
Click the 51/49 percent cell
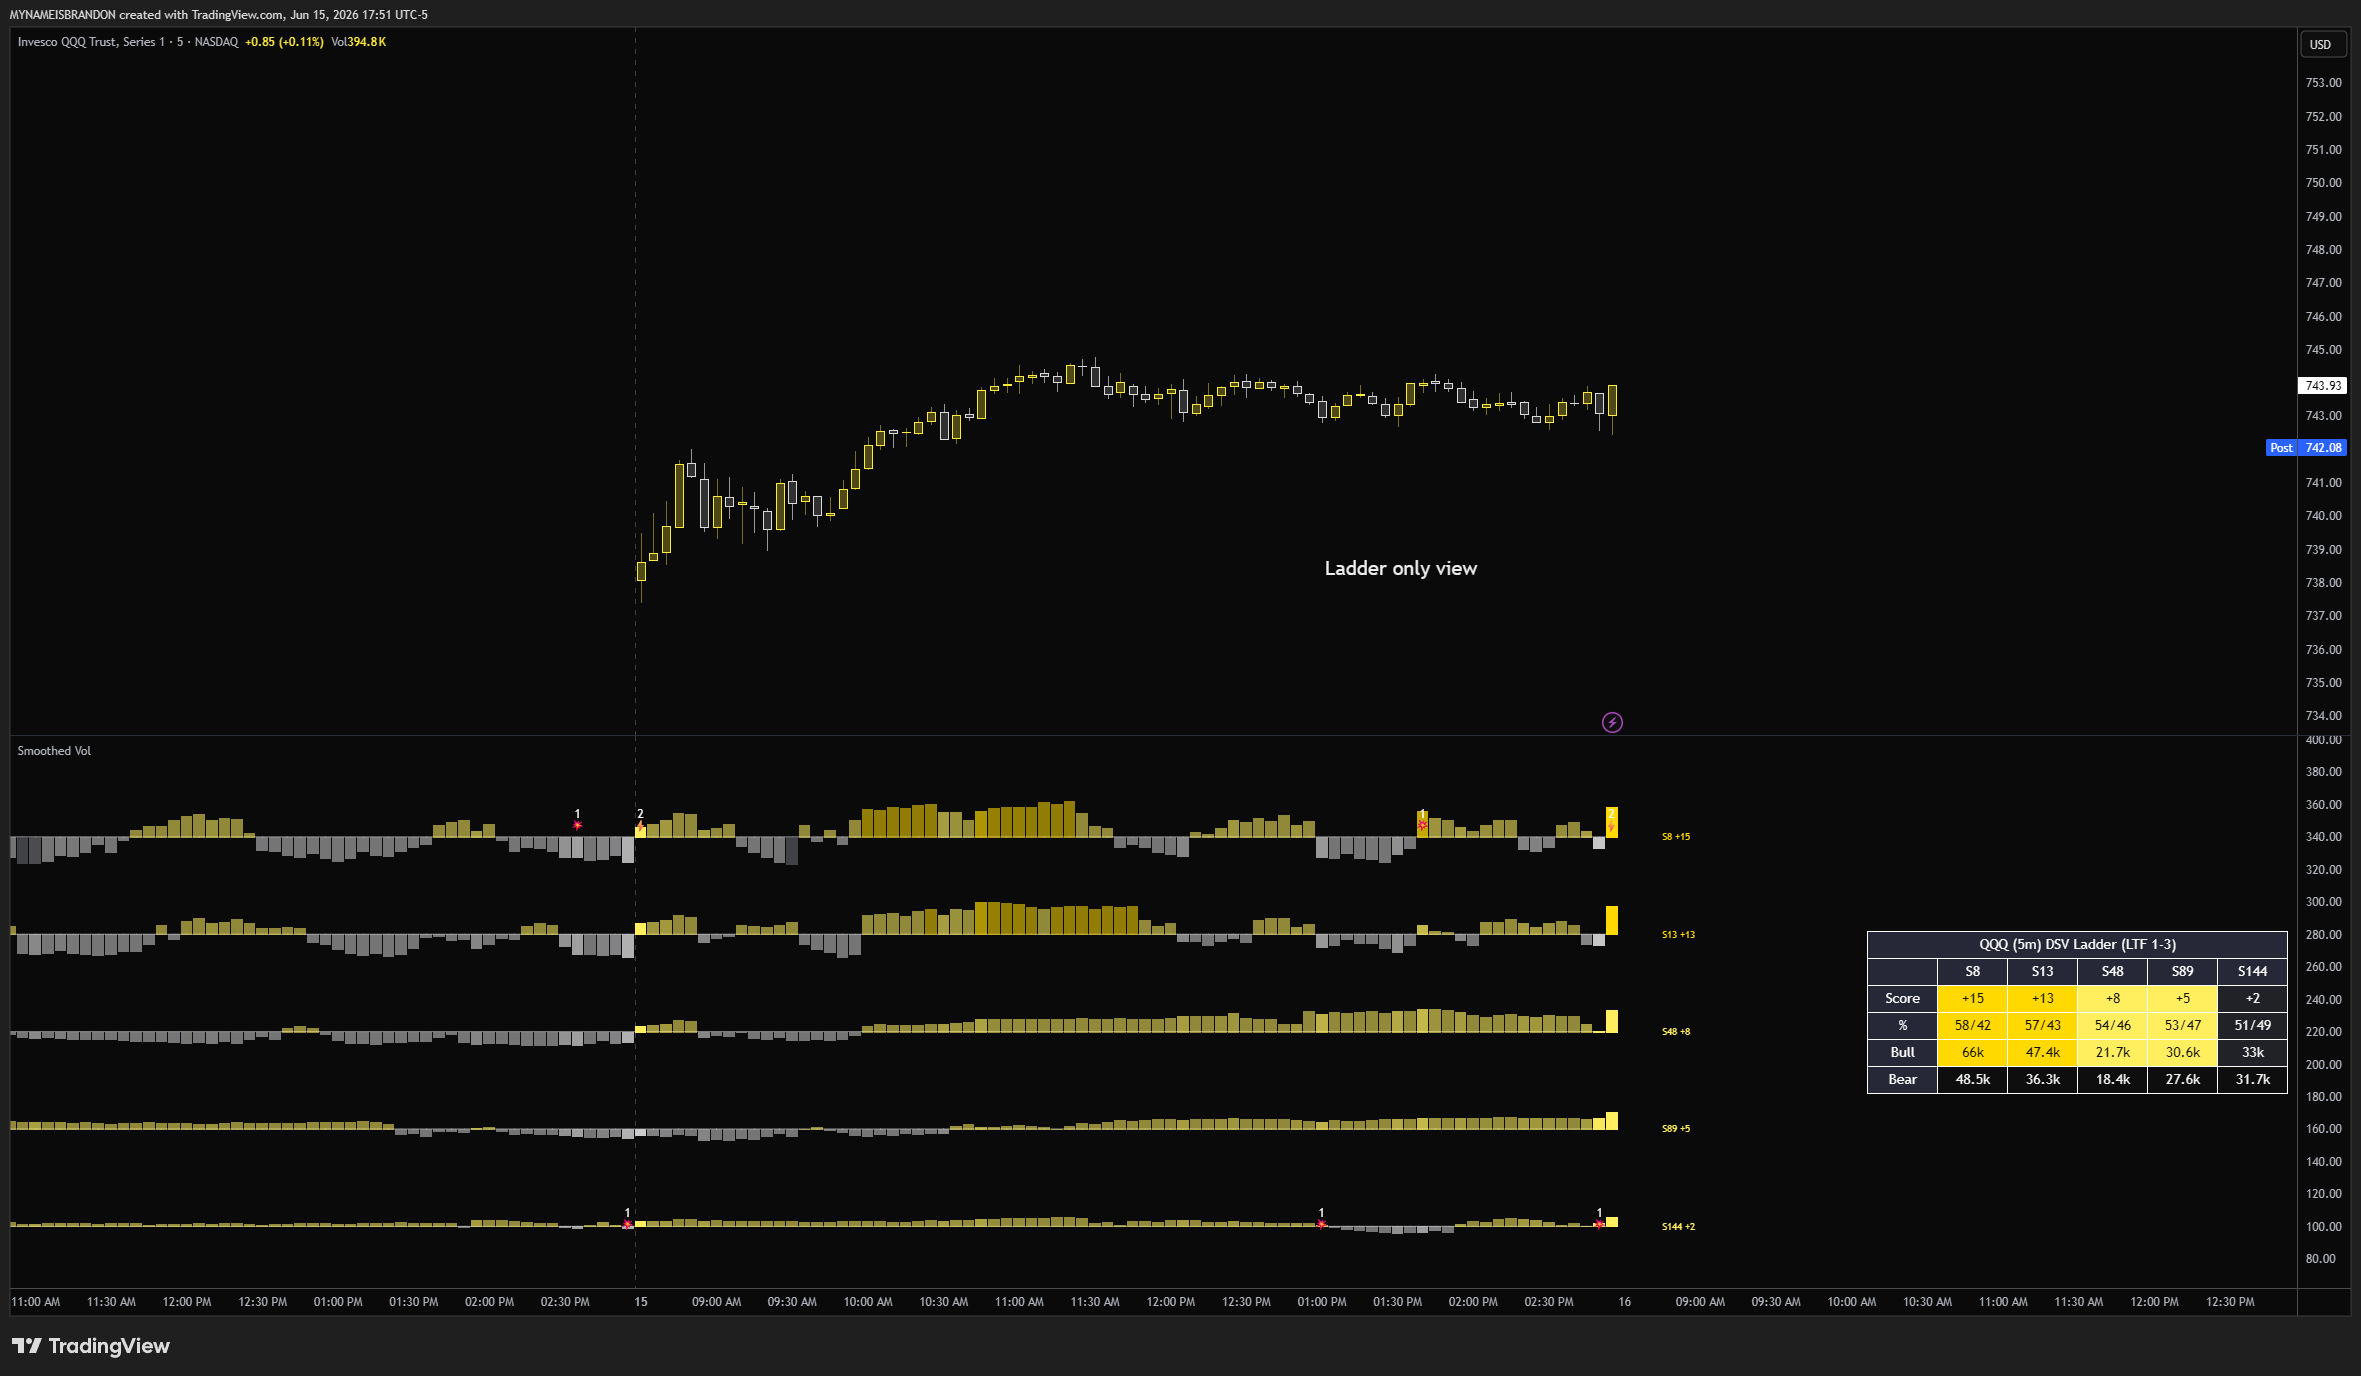[2252, 1025]
